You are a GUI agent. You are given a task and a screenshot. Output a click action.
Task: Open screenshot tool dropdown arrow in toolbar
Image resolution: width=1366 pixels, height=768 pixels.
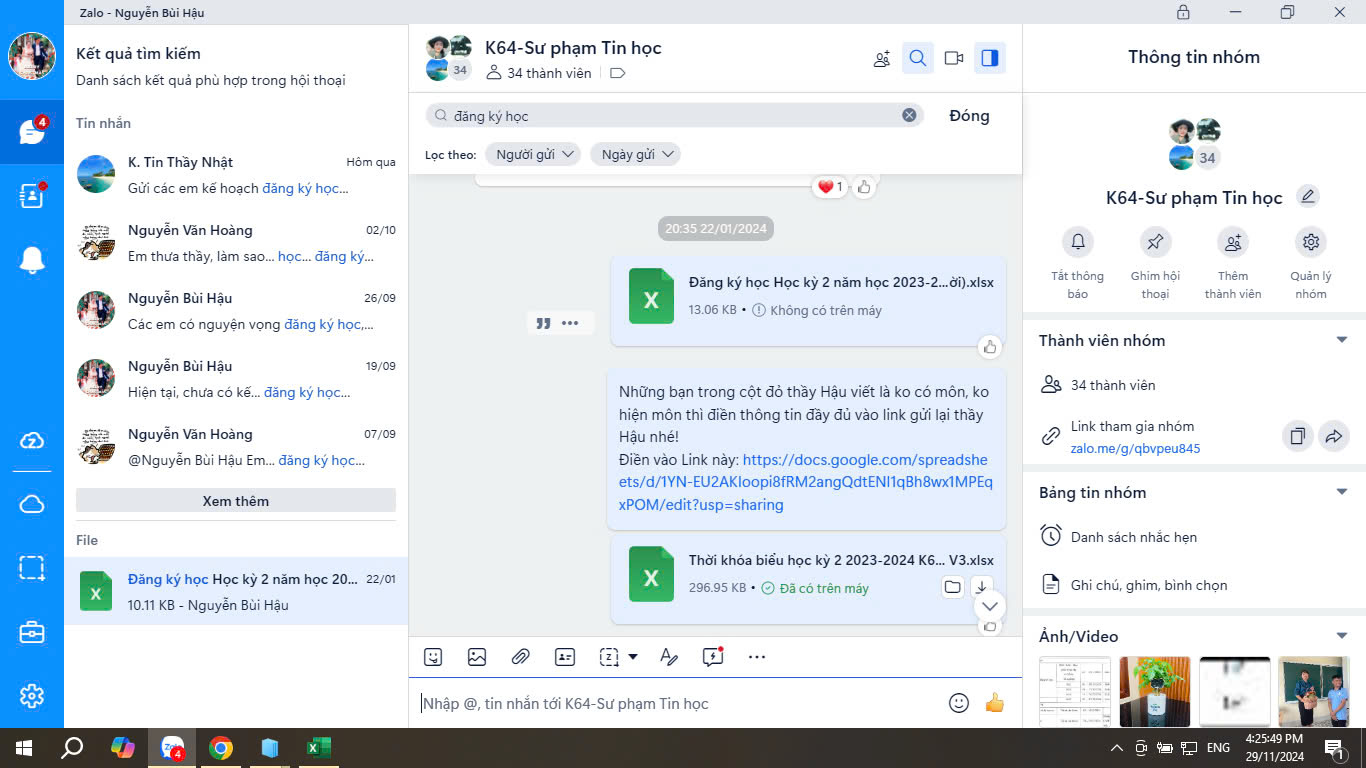click(633, 657)
